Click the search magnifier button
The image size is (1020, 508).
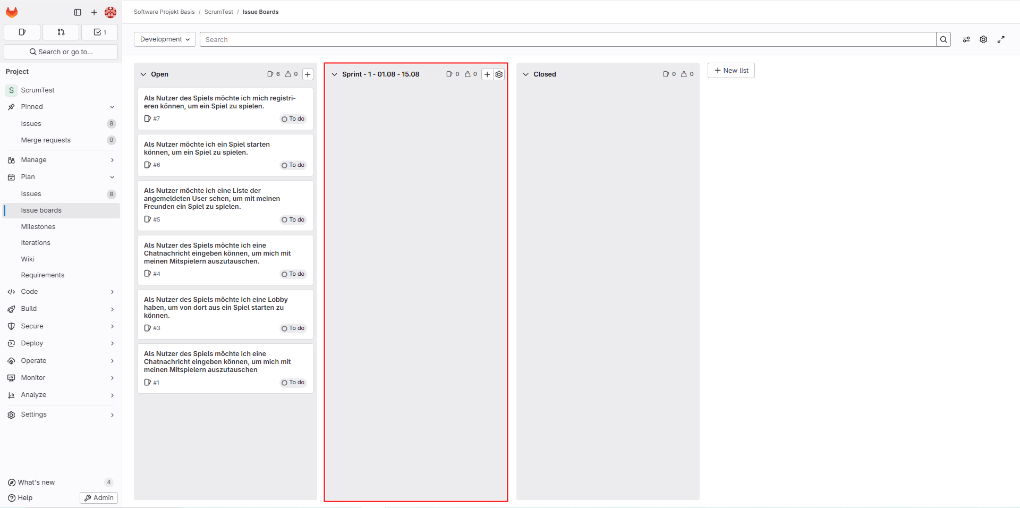pos(943,39)
